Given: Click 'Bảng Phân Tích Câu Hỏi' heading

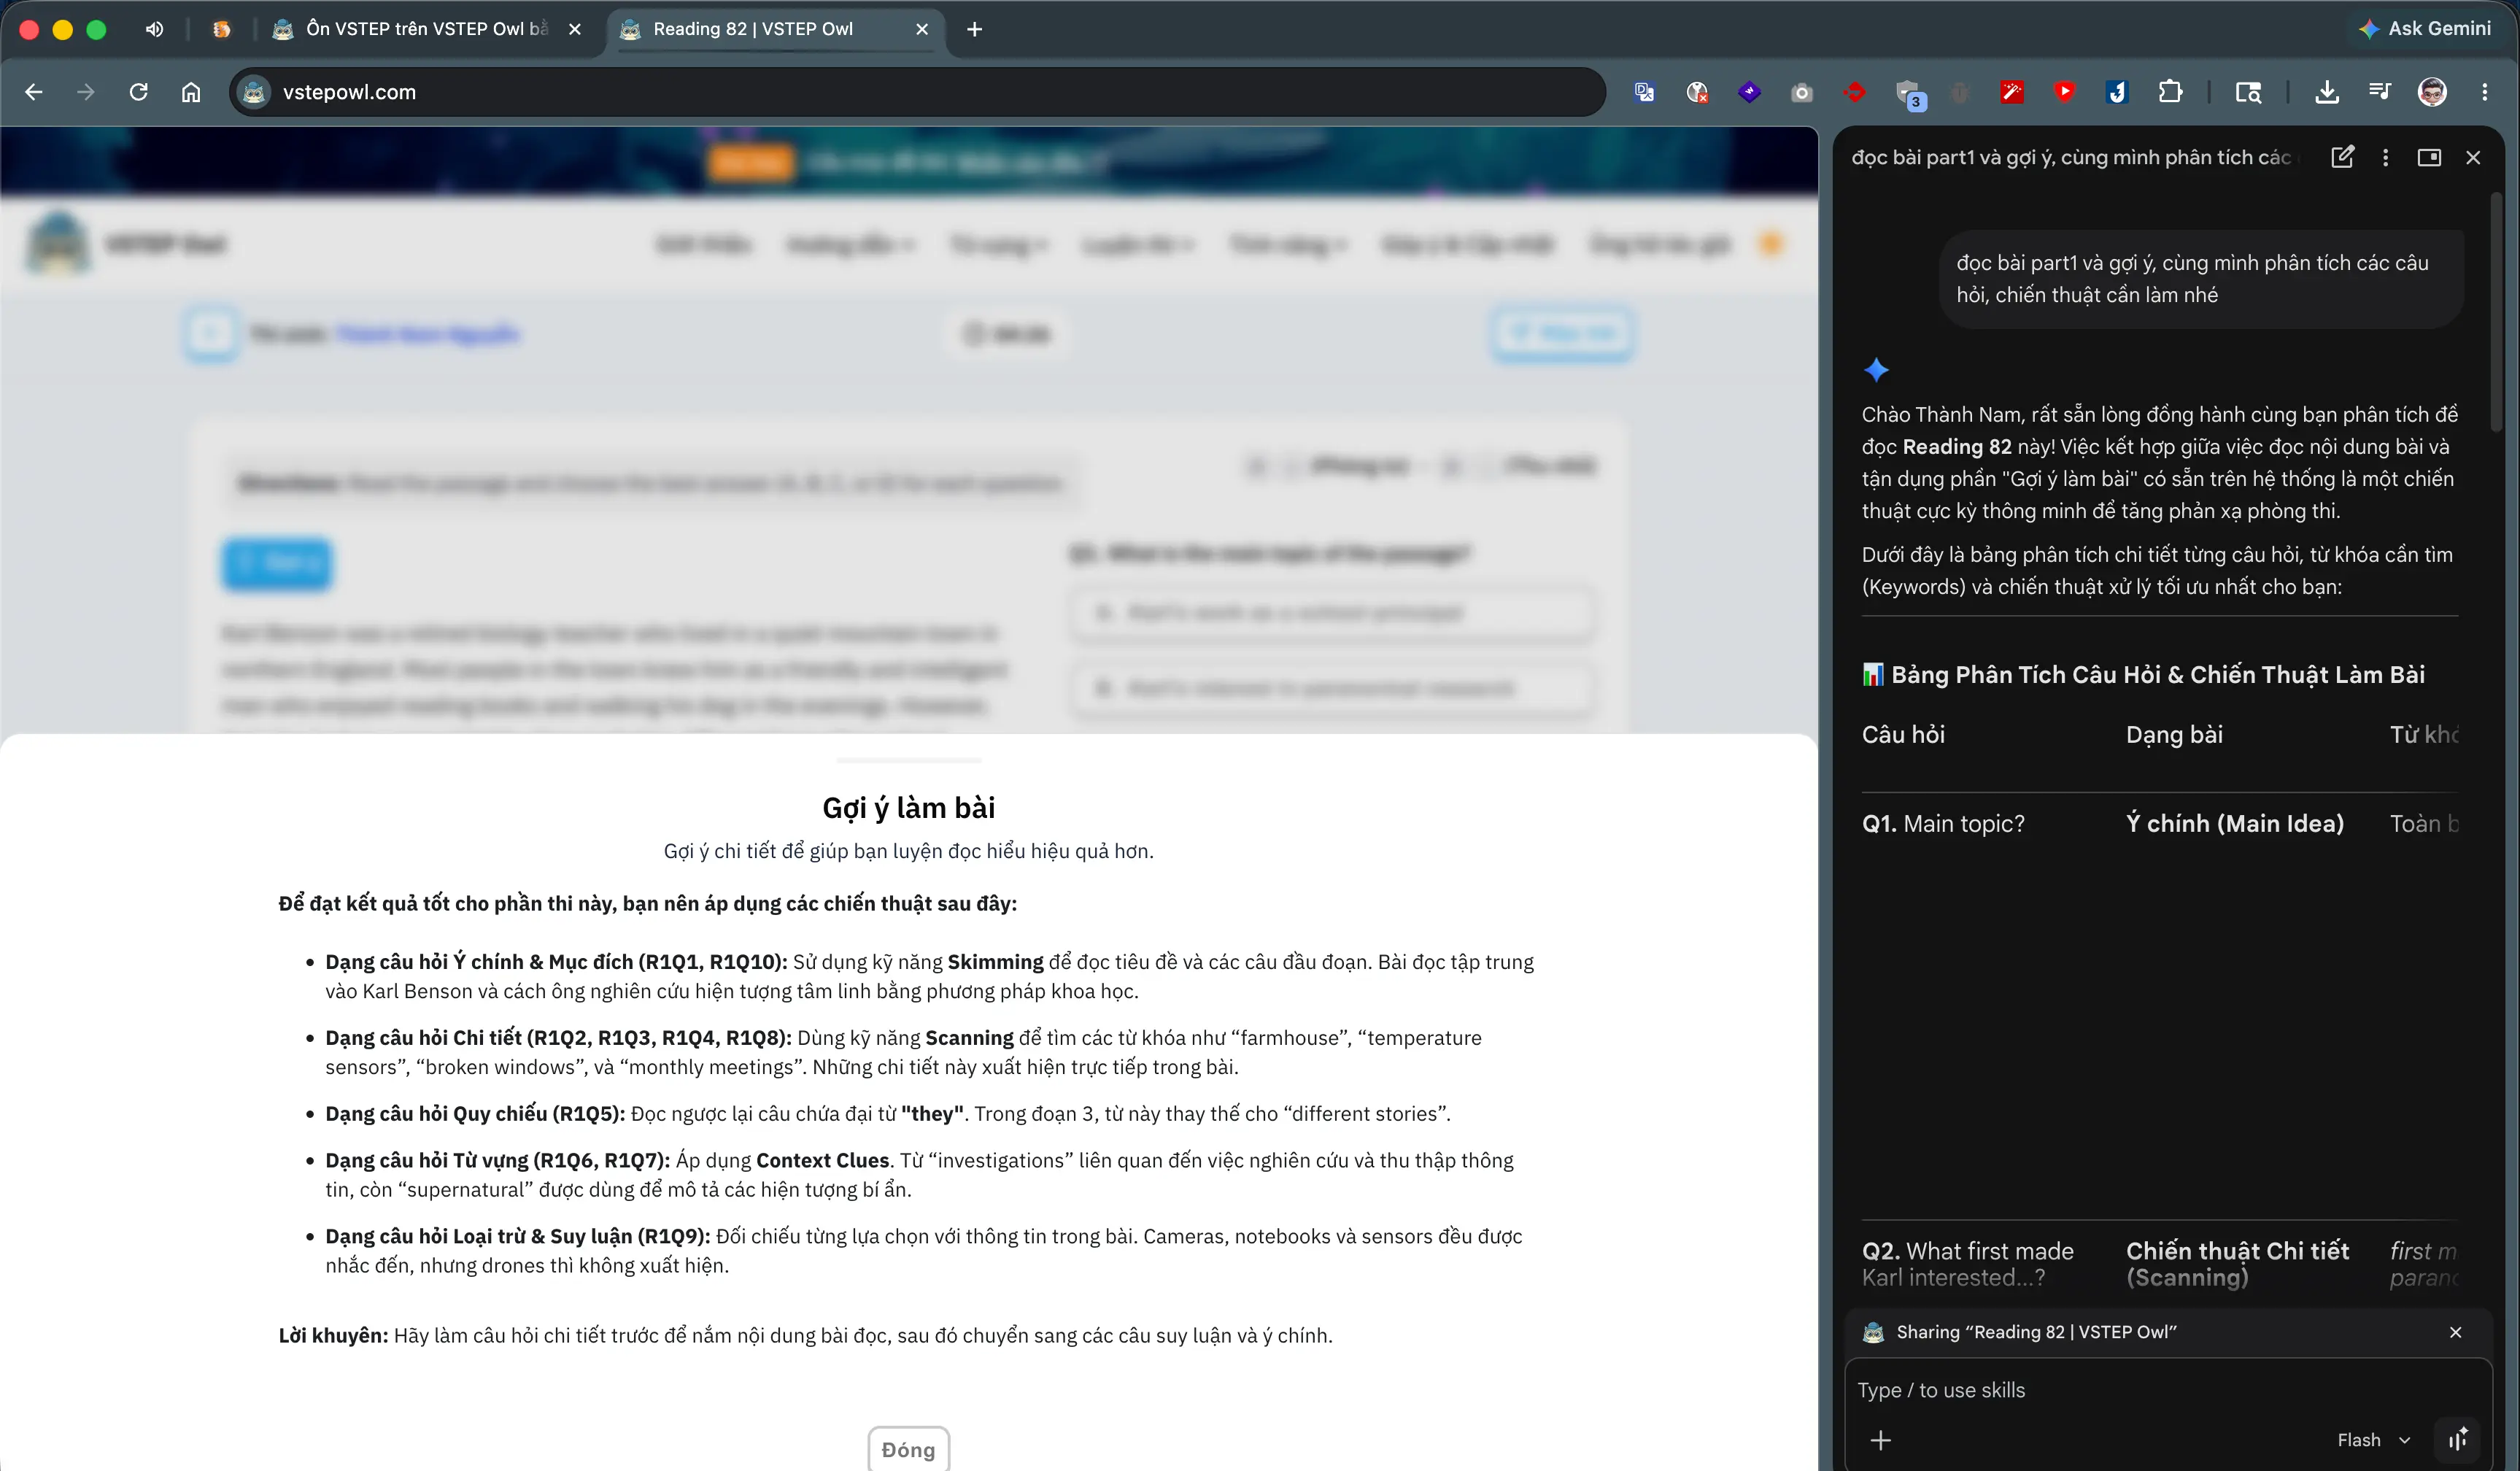Looking at the screenshot, I should pyautogui.click(x=2143, y=674).
